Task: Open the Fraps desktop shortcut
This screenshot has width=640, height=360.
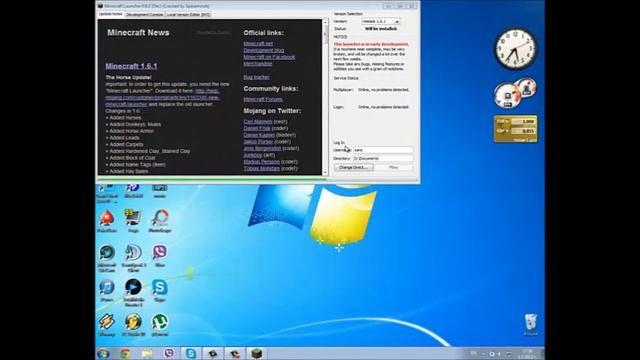Action: pos(133,218)
